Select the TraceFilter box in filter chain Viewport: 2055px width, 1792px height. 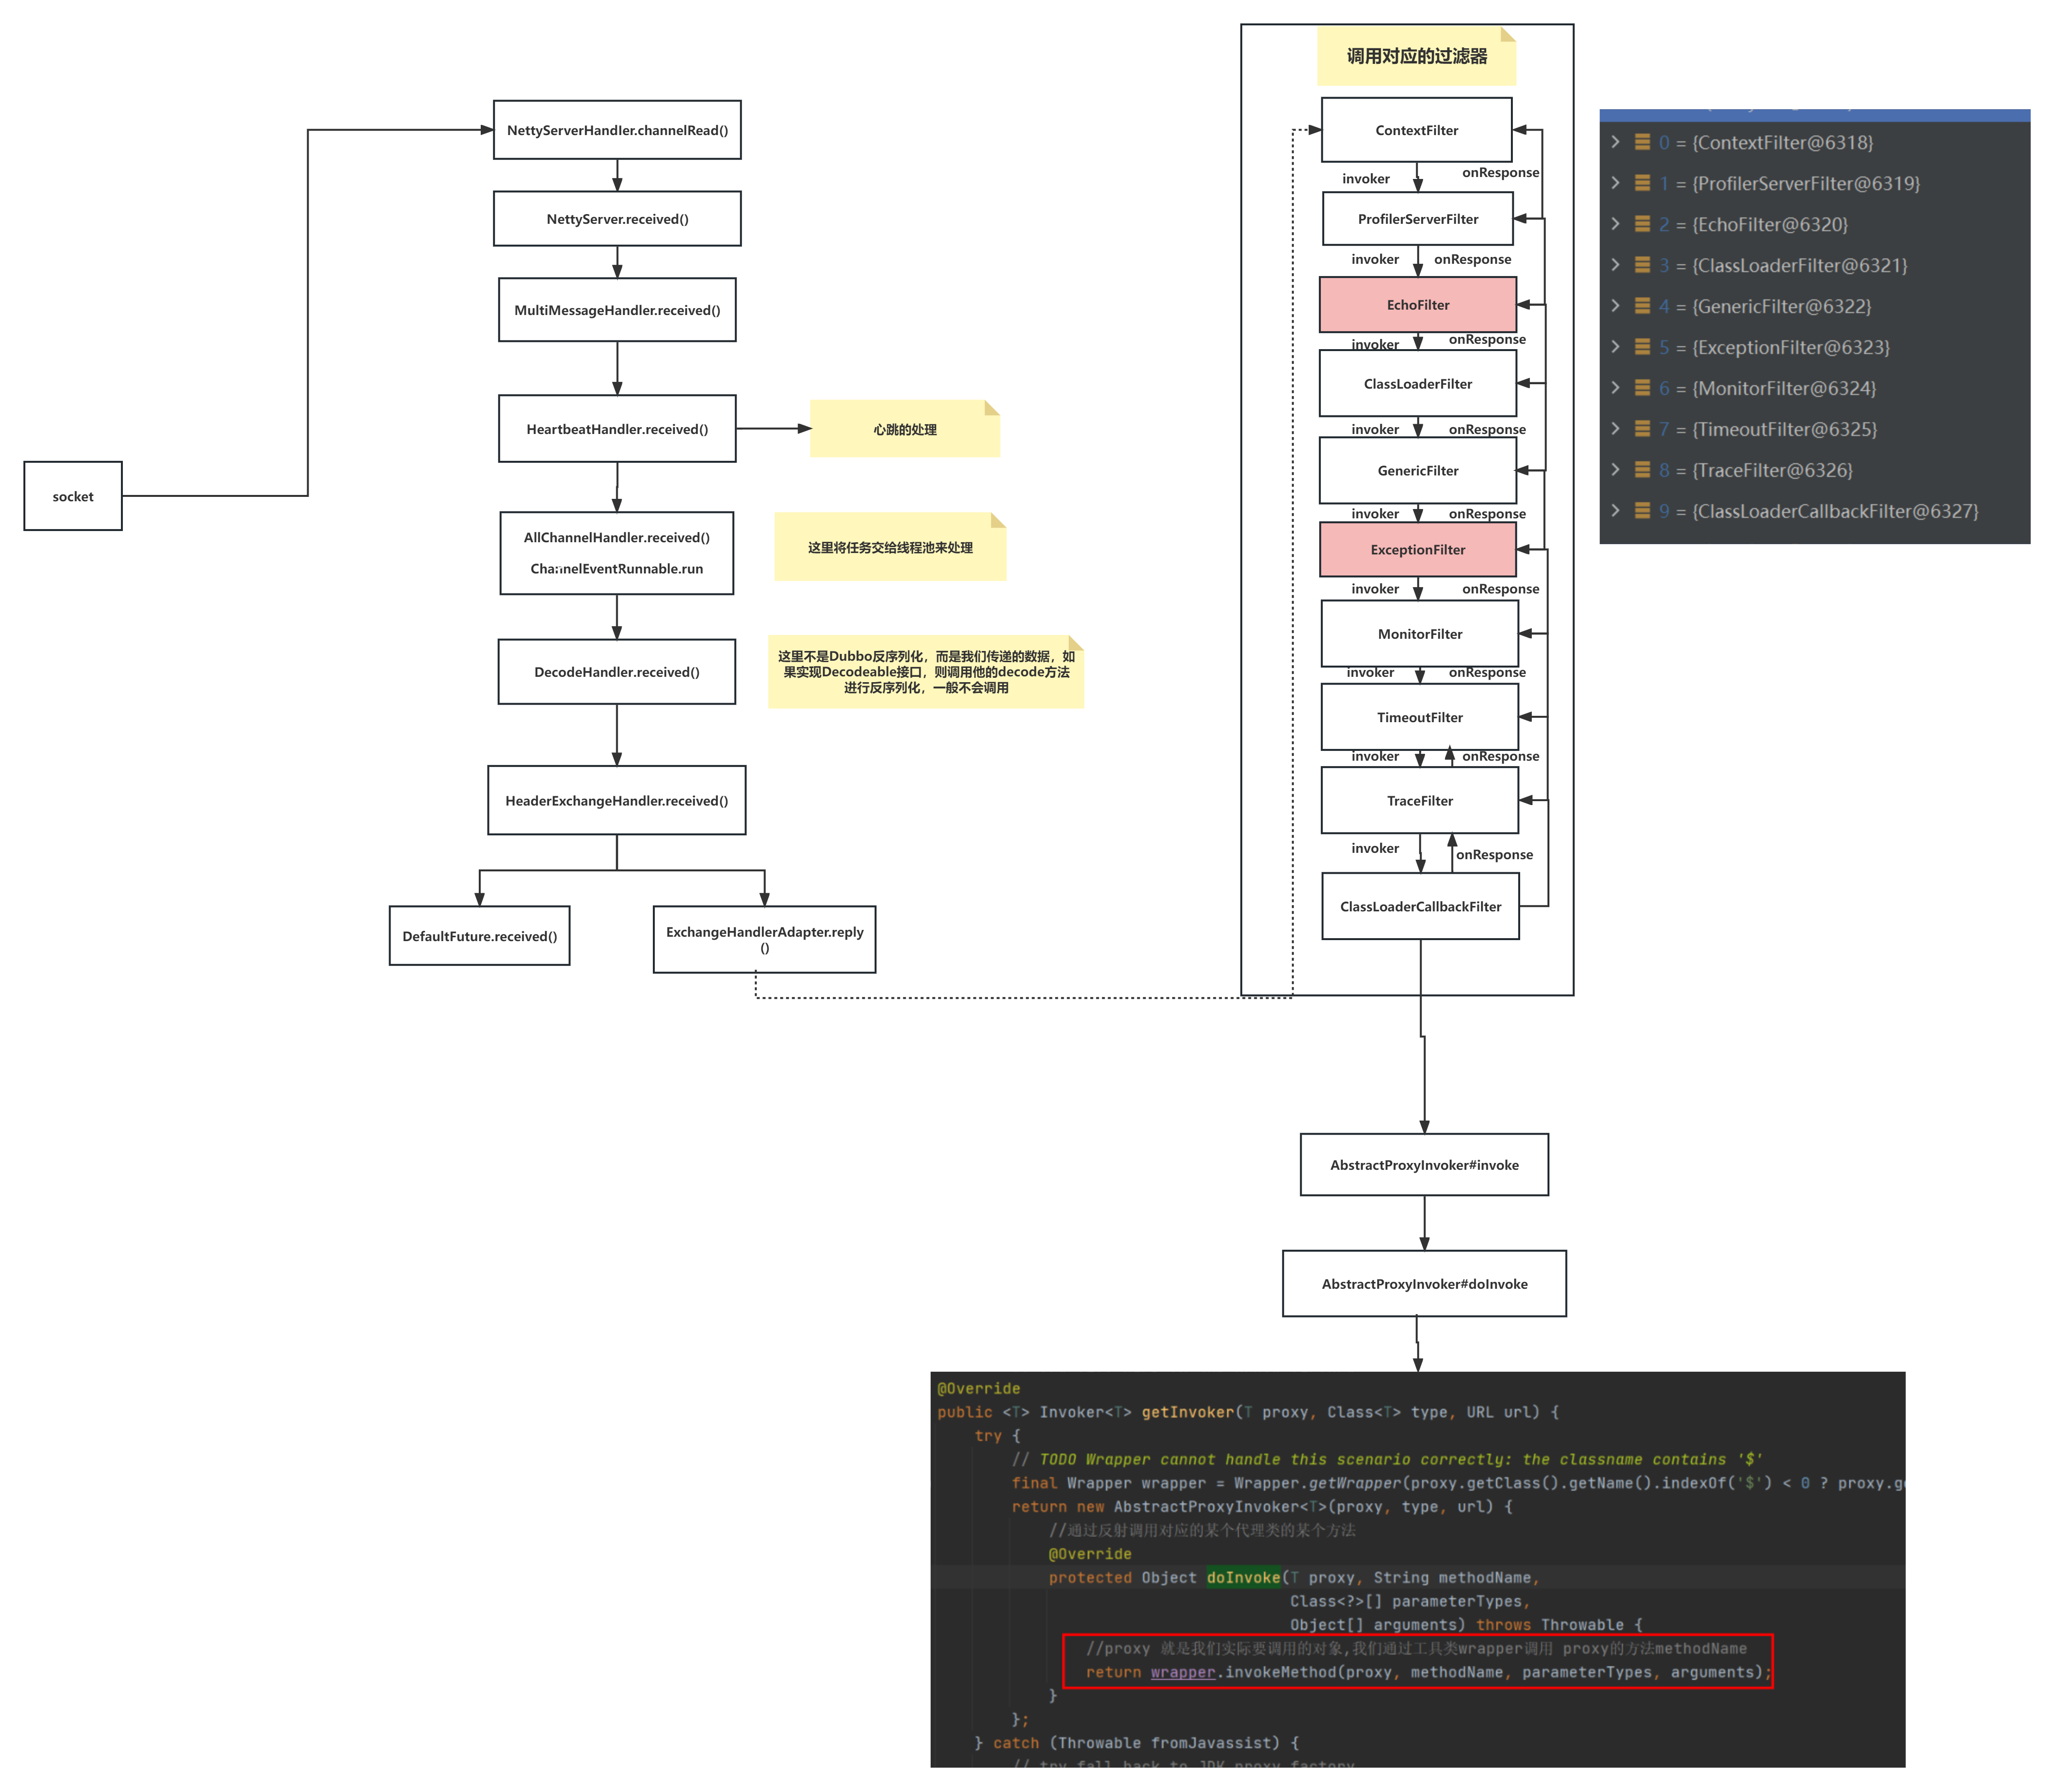1420,801
